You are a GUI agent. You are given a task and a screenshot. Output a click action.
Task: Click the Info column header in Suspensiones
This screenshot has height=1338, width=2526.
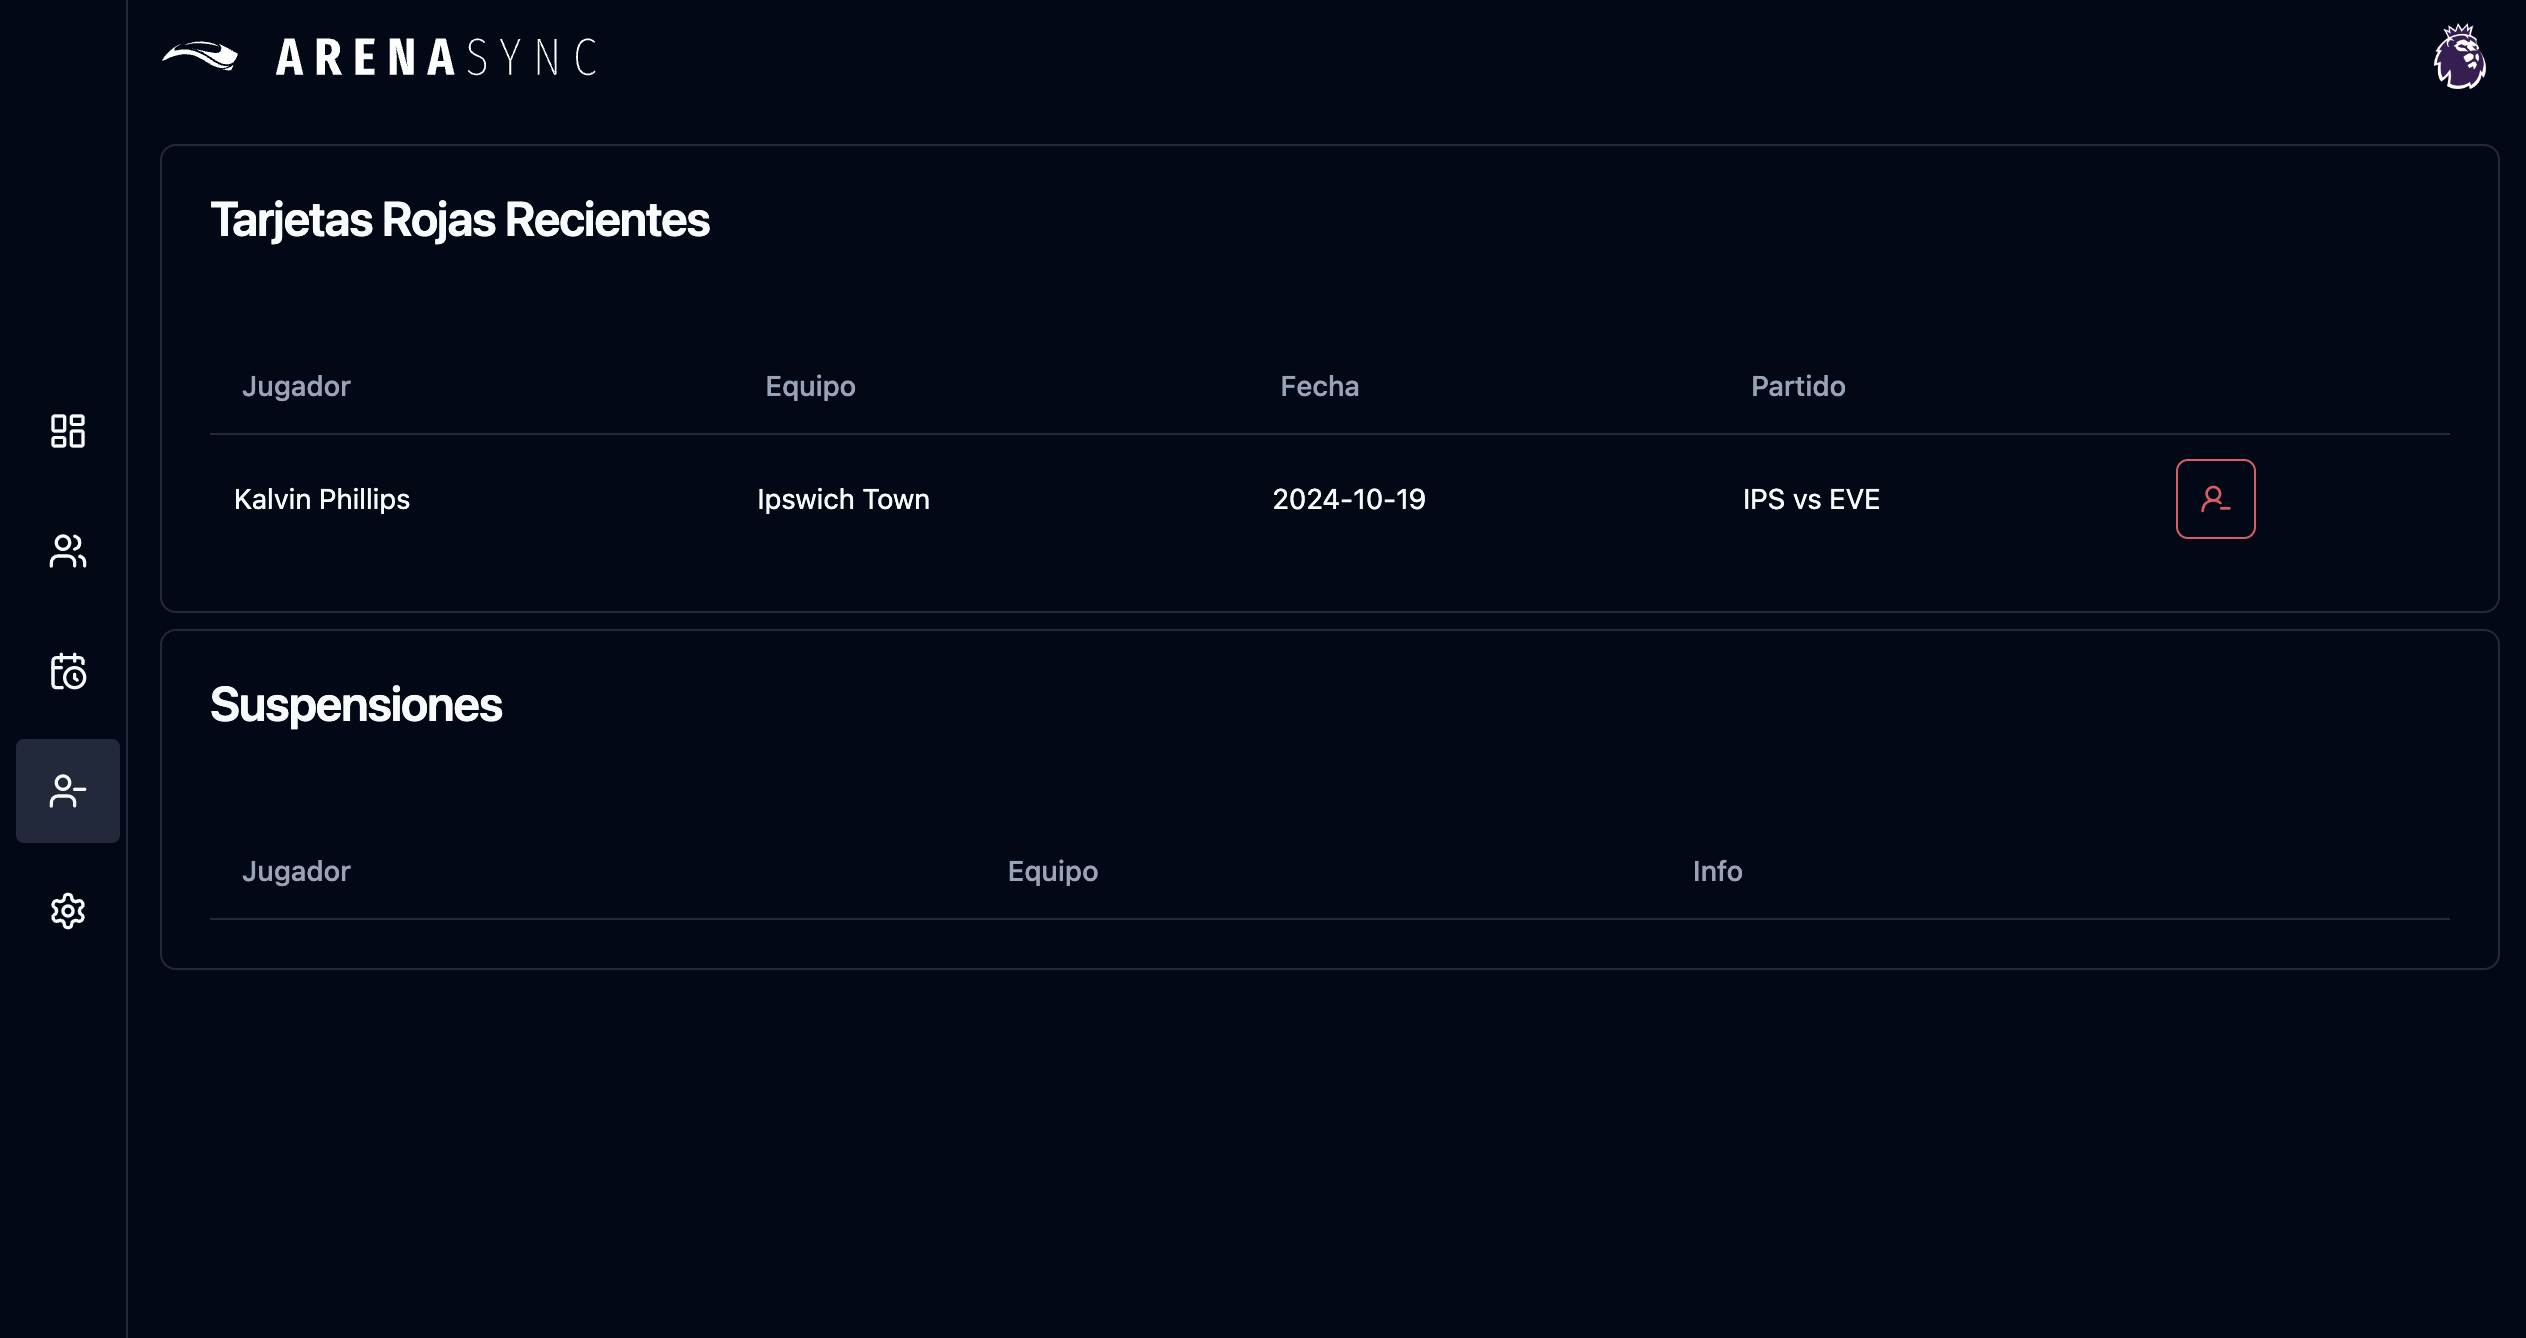coord(1717,871)
